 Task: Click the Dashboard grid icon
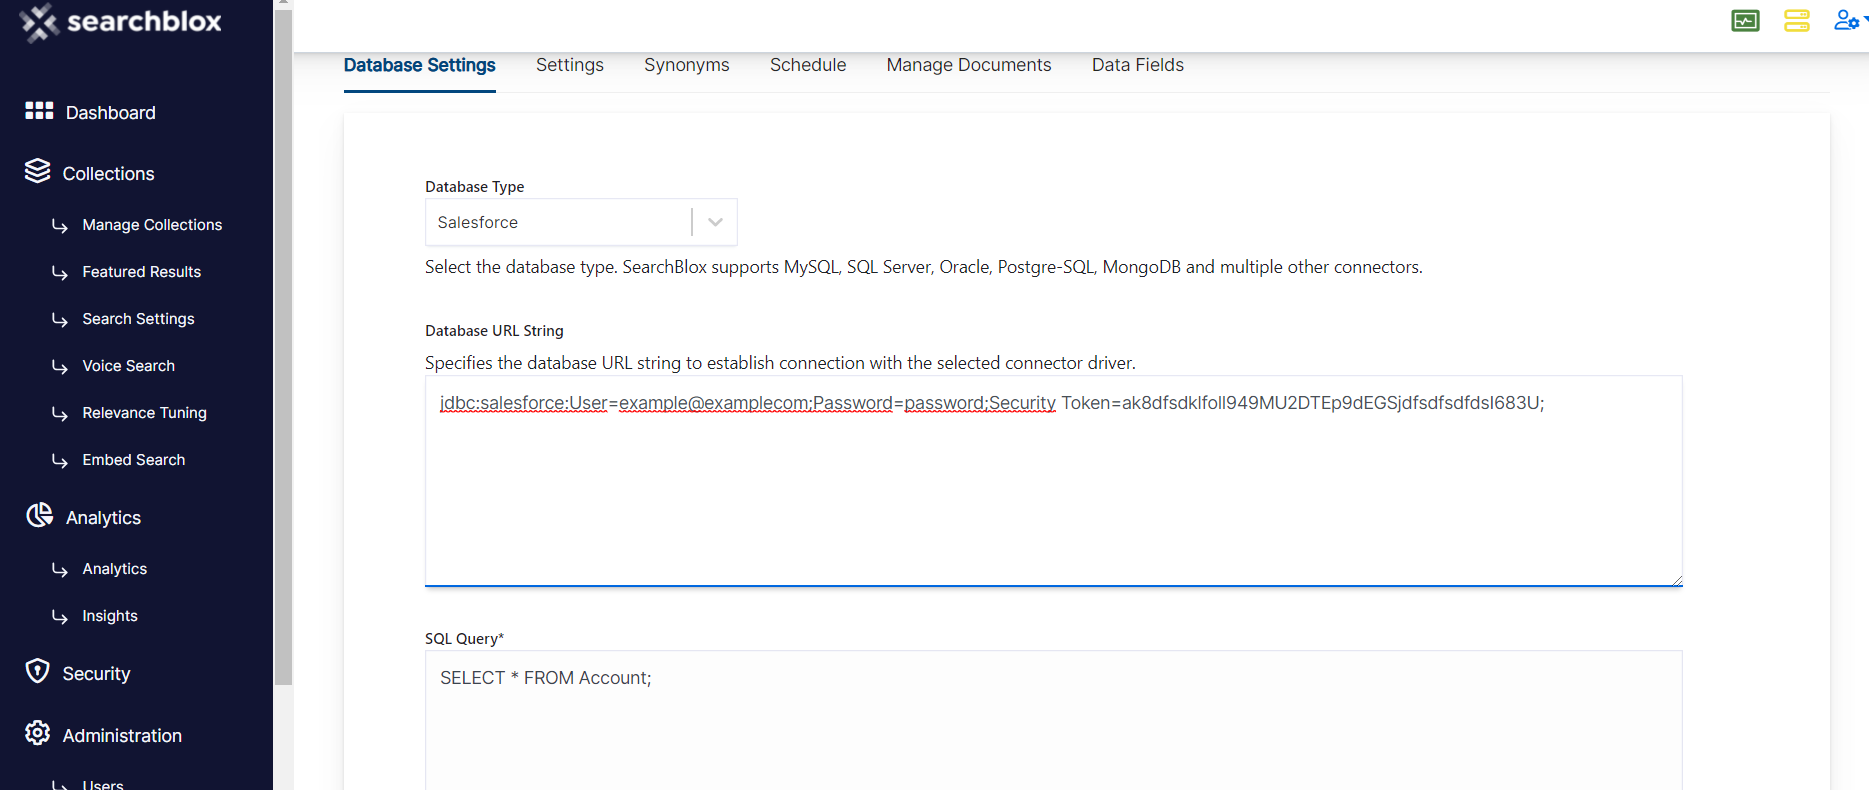(39, 111)
